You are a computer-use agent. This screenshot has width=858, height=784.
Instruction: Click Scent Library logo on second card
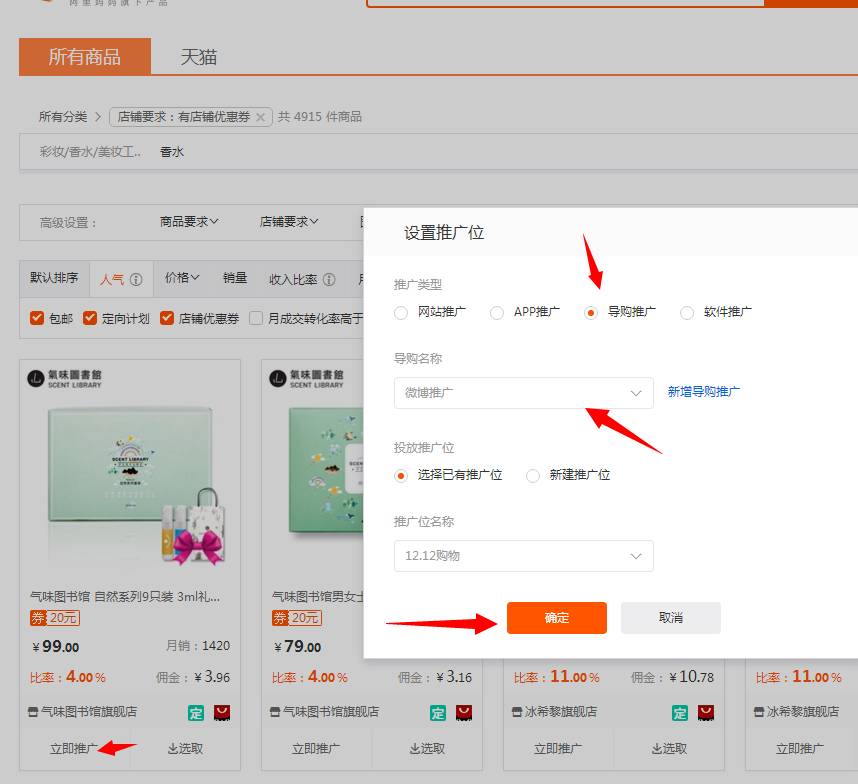(x=306, y=378)
